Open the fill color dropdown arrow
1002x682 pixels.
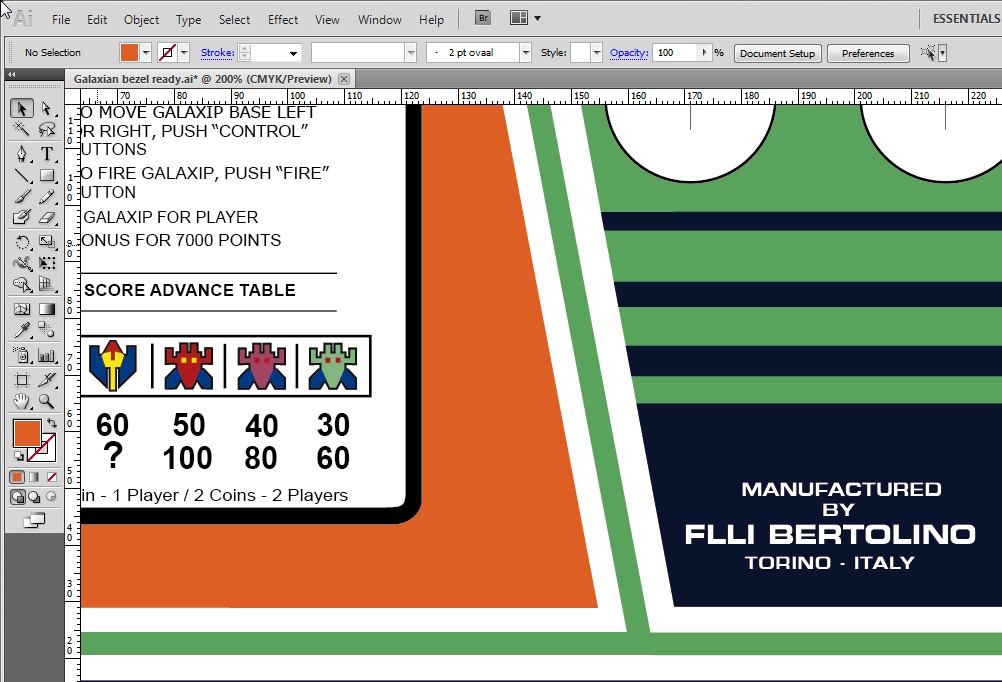coord(146,52)
